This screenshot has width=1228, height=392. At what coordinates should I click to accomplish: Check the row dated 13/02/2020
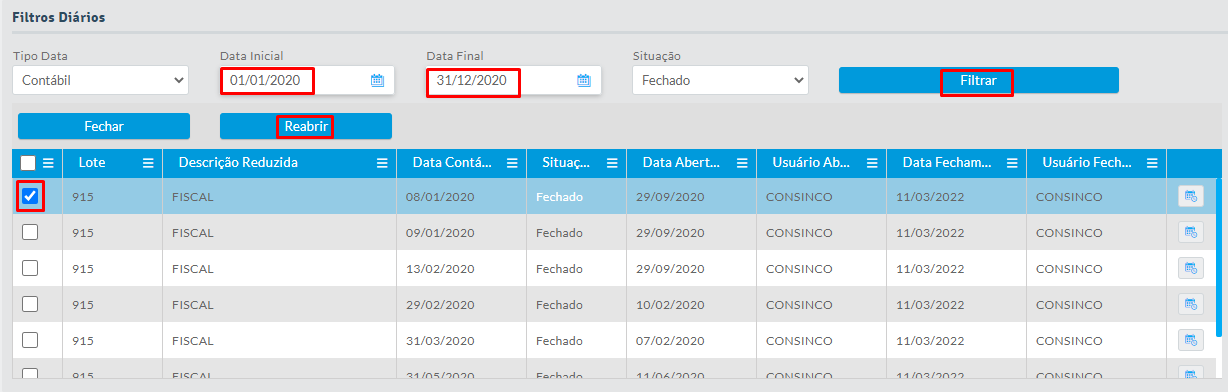(30, 268)
